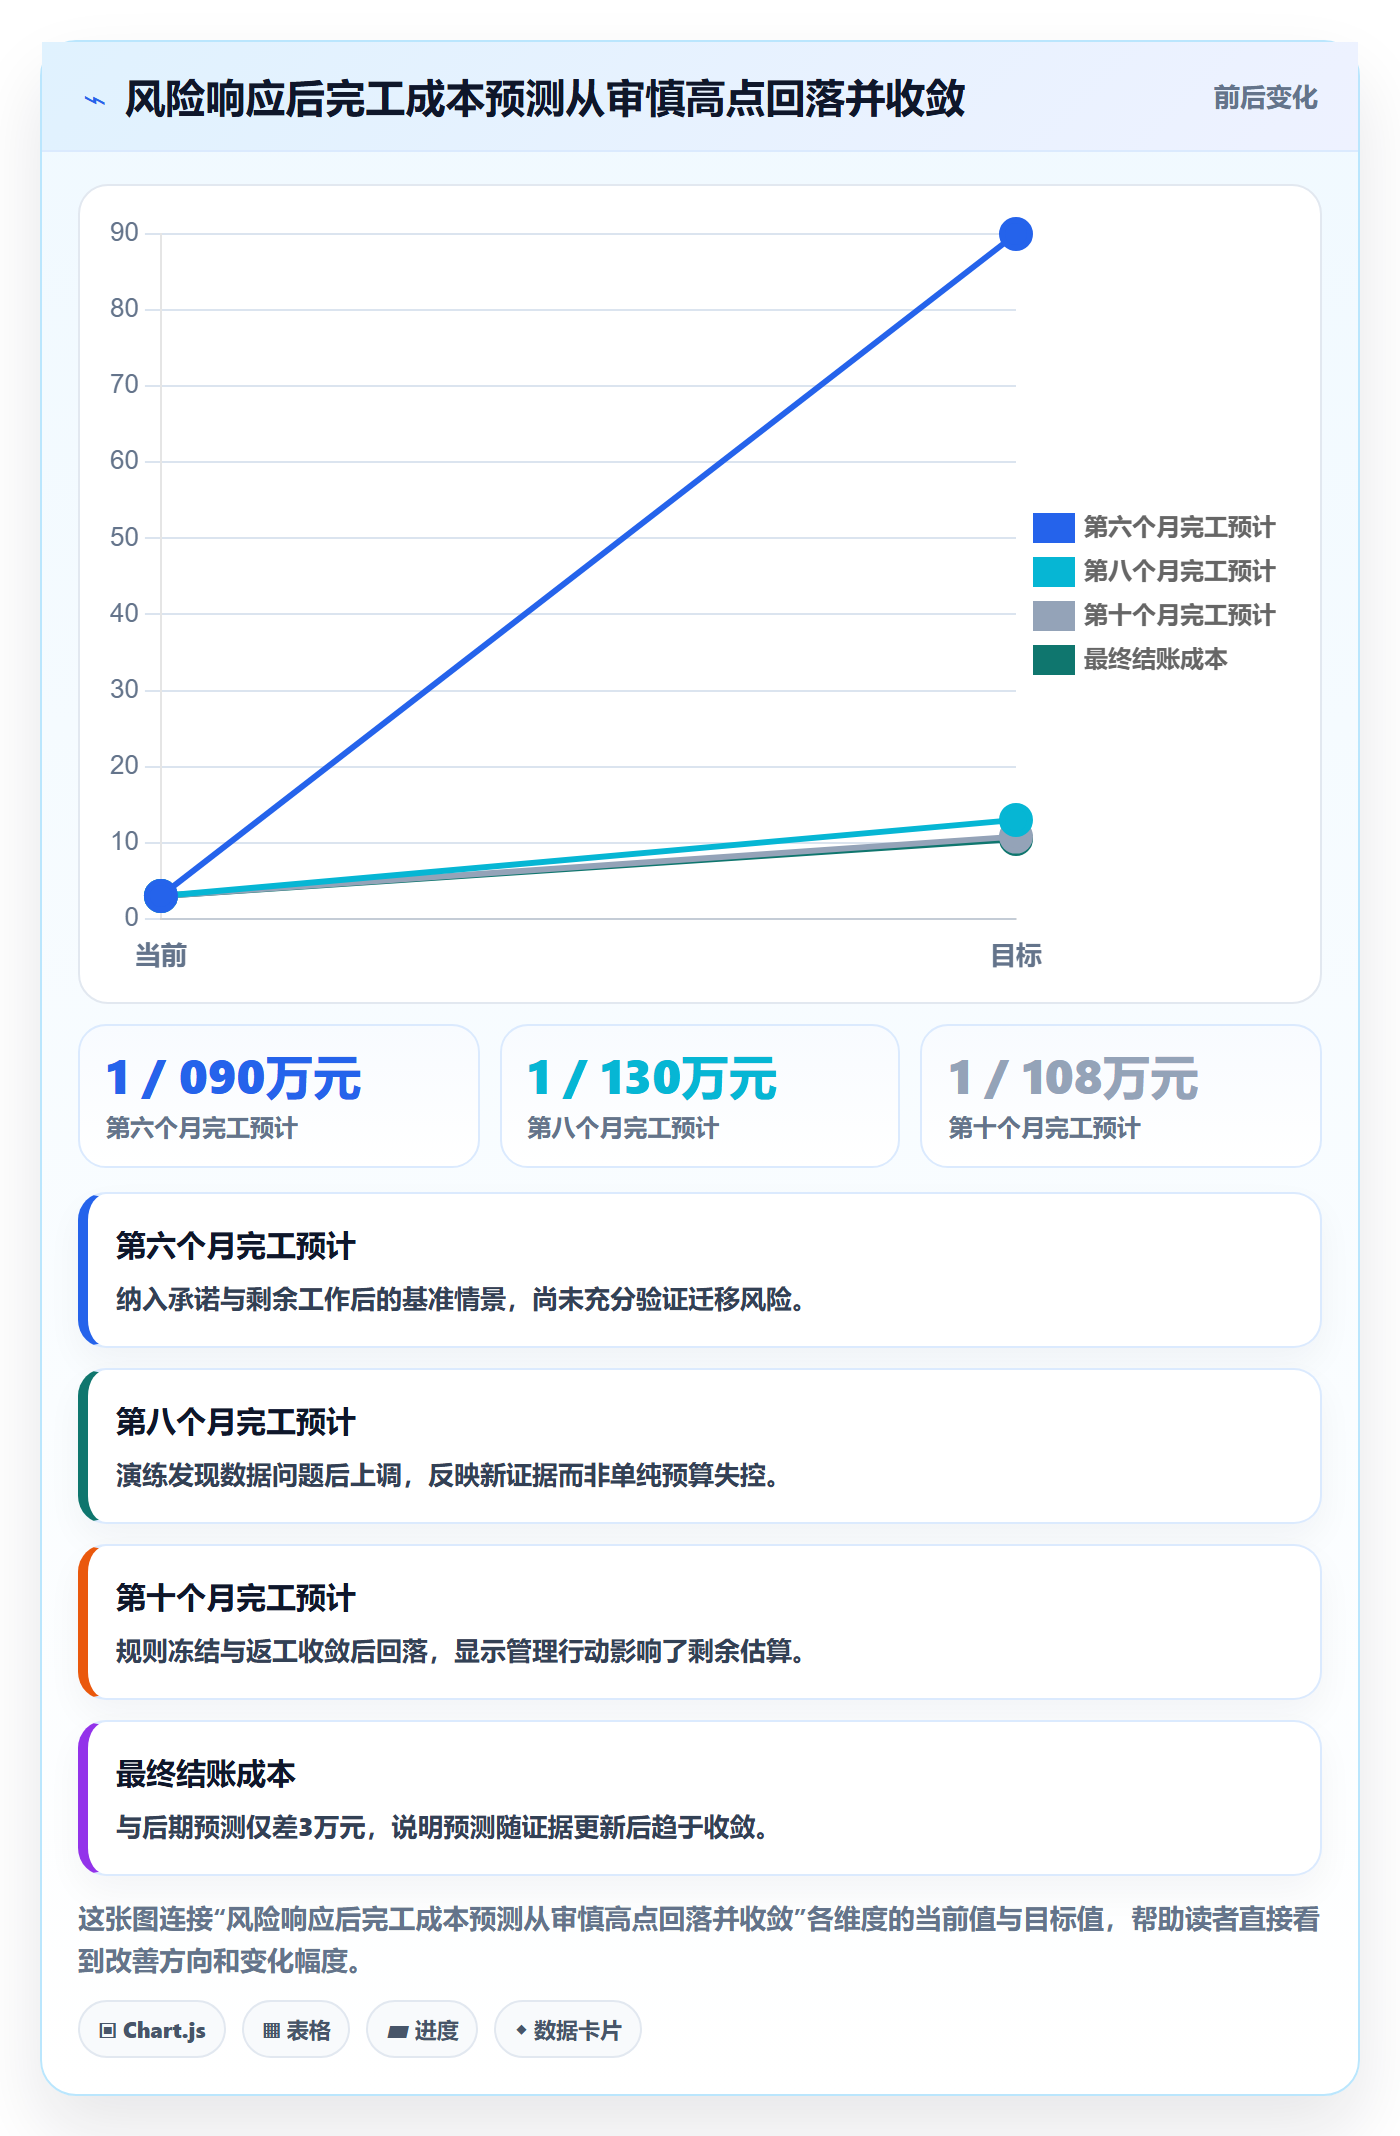Click the 表格 tag chip
Image resolution: width=1400 pixels, height=2136 pixels.
[x=296, y=2030]
